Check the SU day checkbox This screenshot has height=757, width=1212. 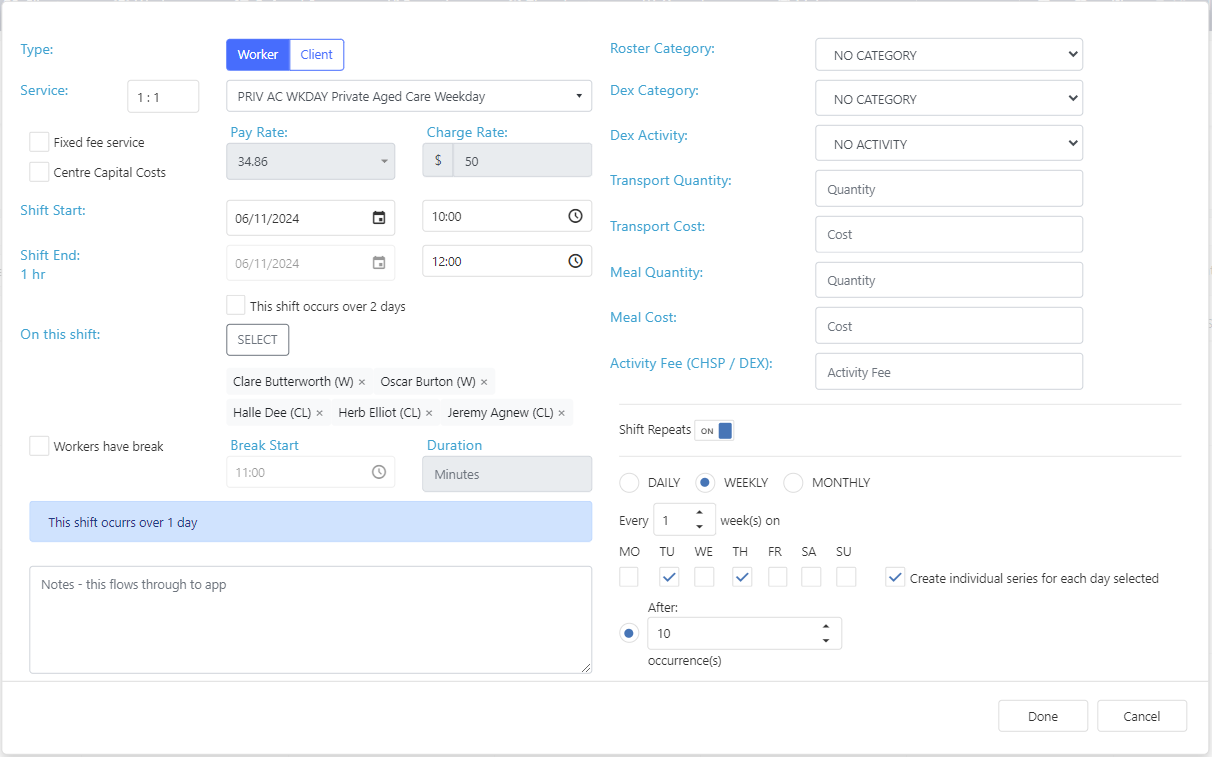[x=846, y=577]
